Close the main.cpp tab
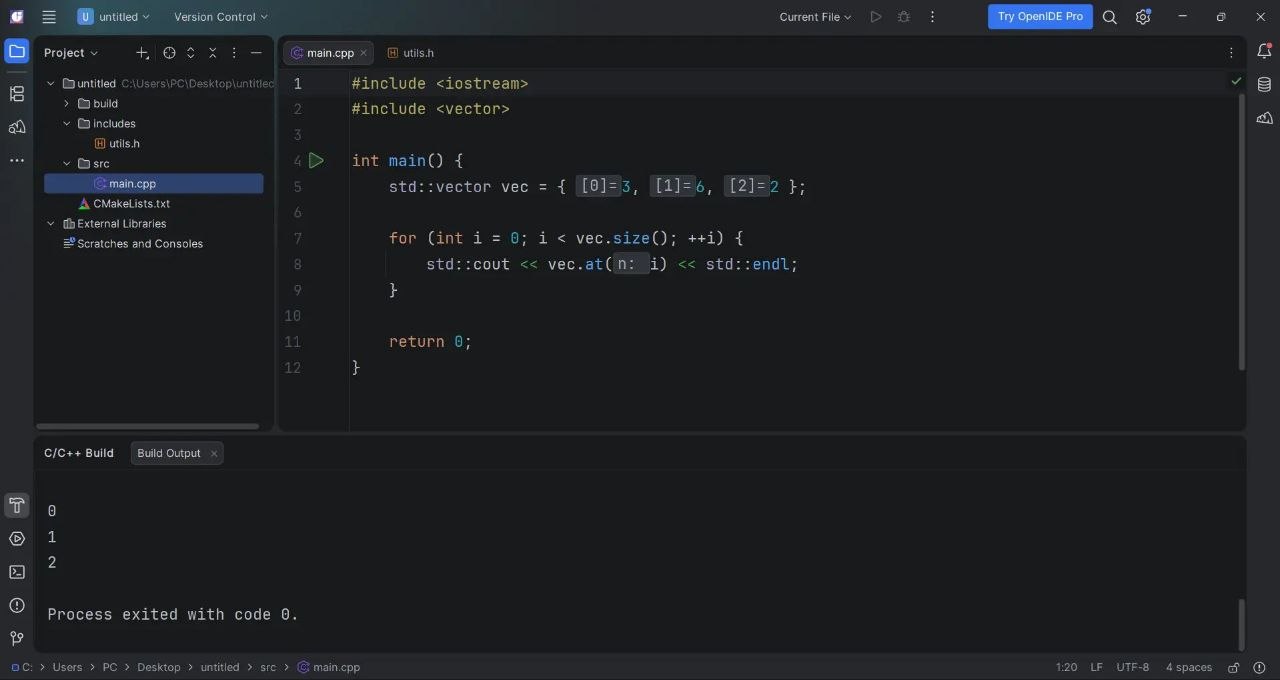The width and height of the screenshot is (1280, 680). click(363, 53)
